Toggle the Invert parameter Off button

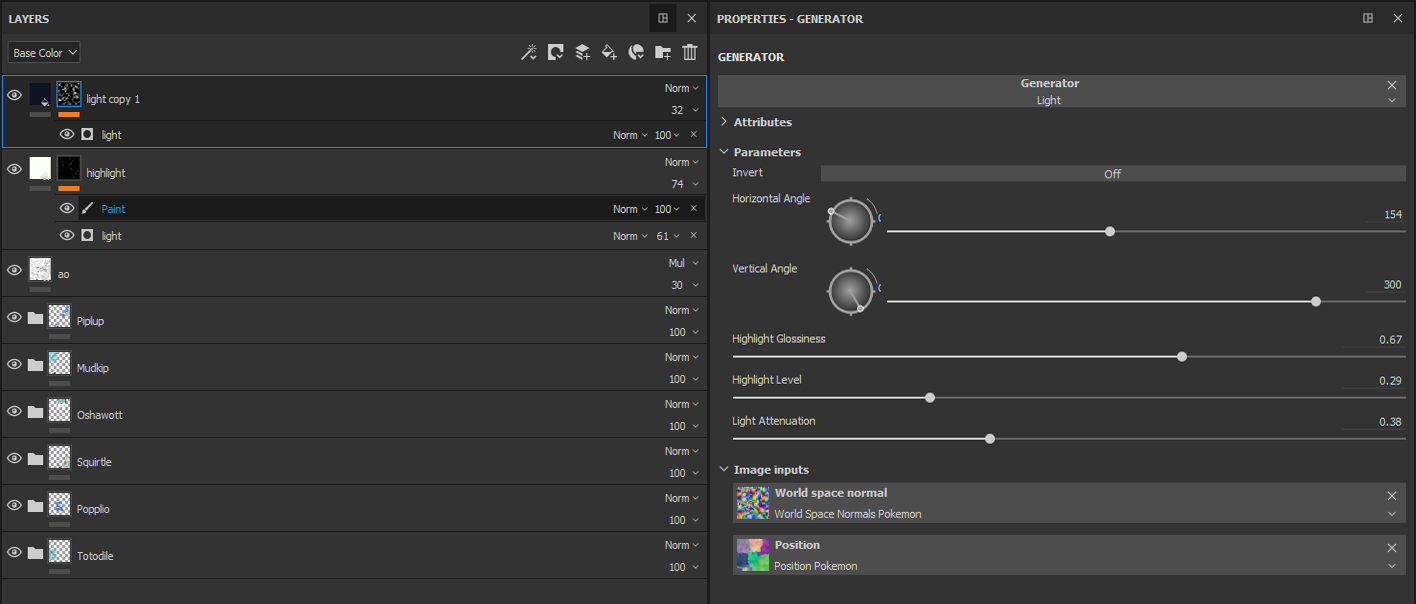click(x=1112, y=174)
